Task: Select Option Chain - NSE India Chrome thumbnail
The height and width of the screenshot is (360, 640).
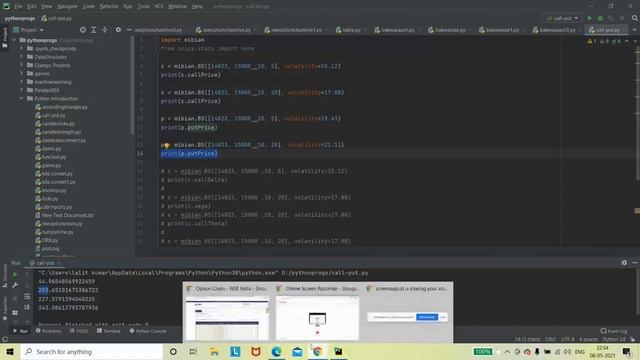Action: tap(227, 312)
